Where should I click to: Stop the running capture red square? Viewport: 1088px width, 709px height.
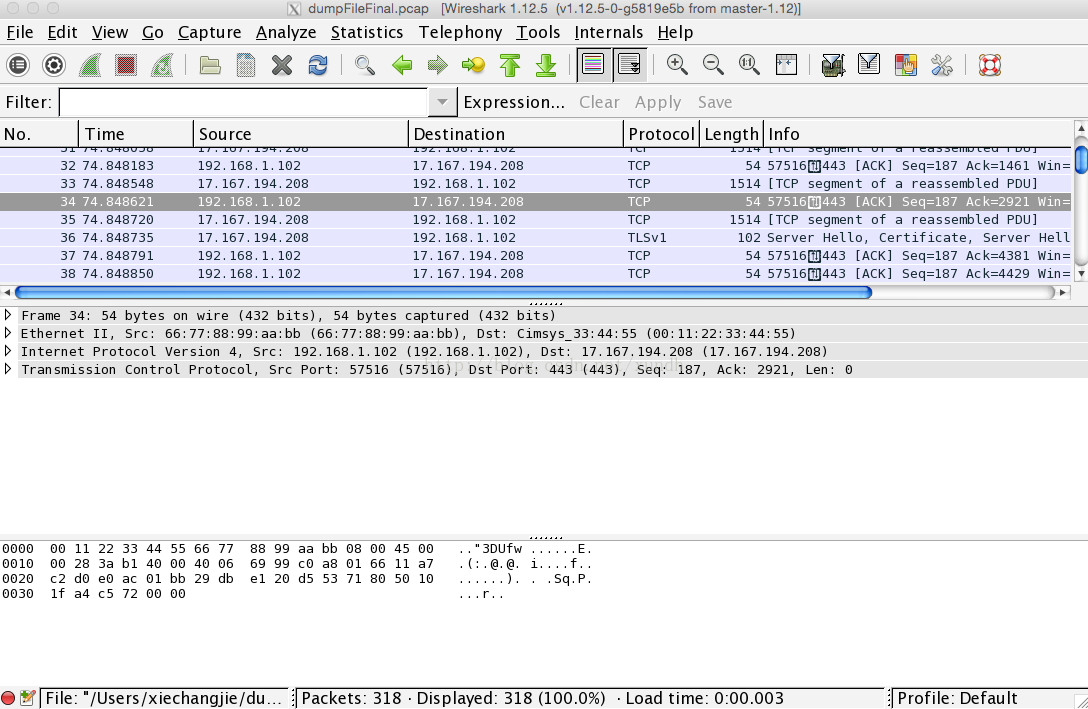click(126, 65)
